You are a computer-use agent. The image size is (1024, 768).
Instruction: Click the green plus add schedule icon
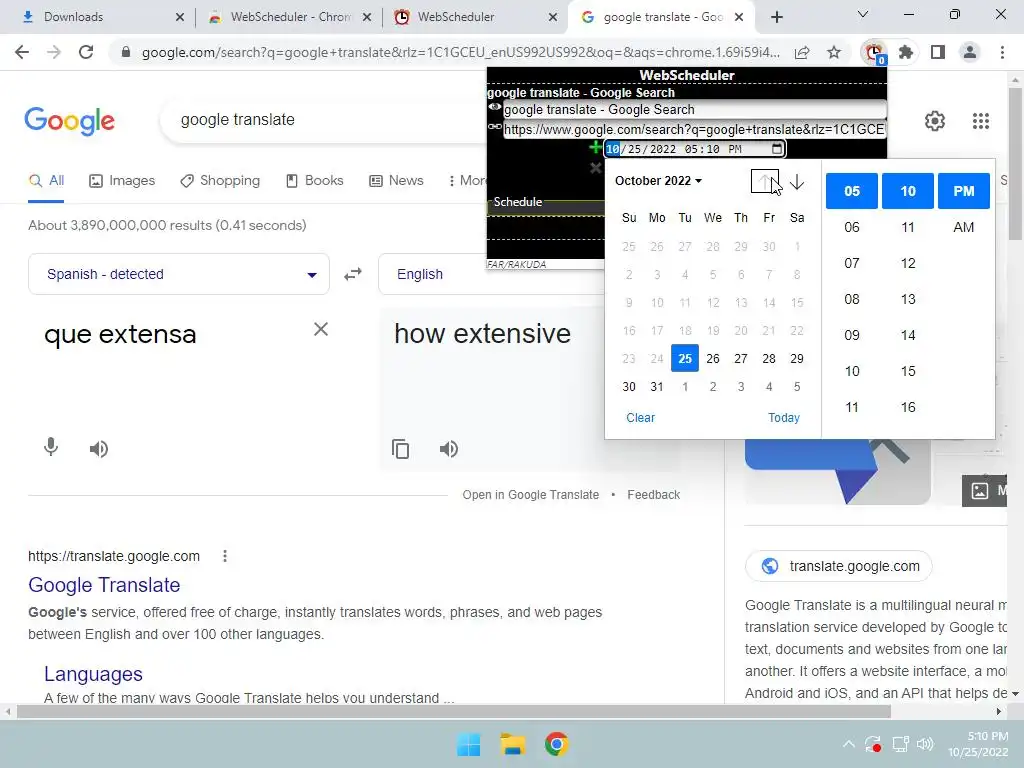coord(595,148)
